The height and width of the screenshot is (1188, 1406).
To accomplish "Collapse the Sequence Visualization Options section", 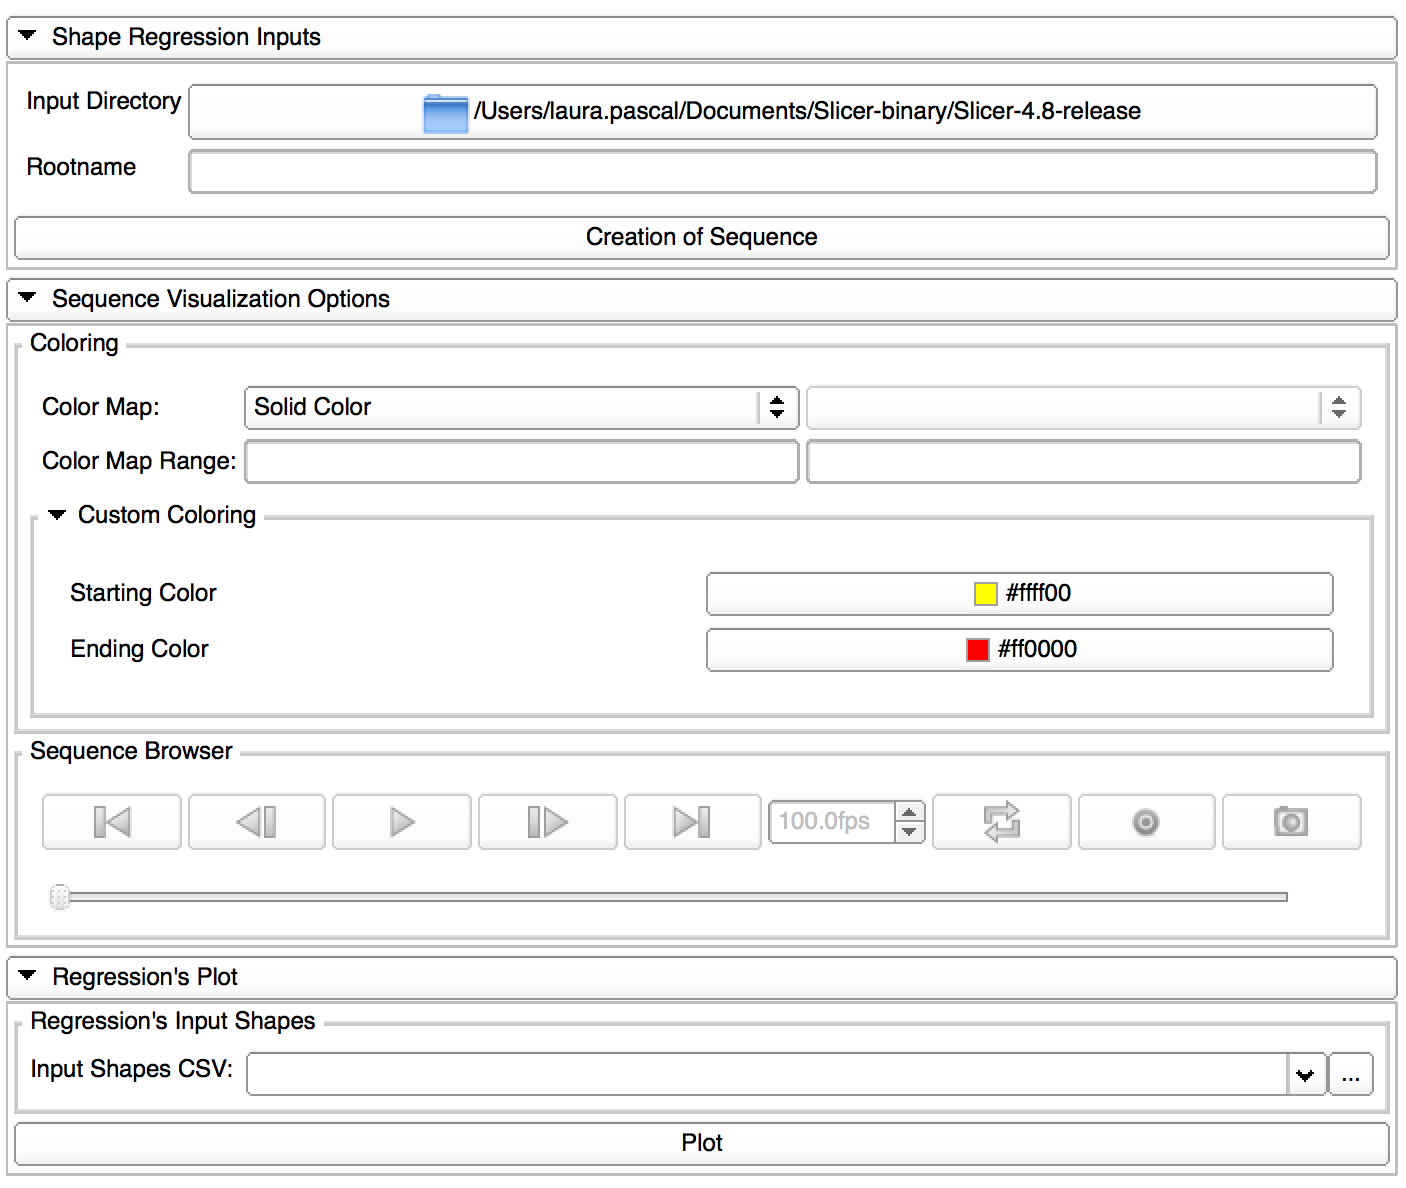I will coord(28,299).
